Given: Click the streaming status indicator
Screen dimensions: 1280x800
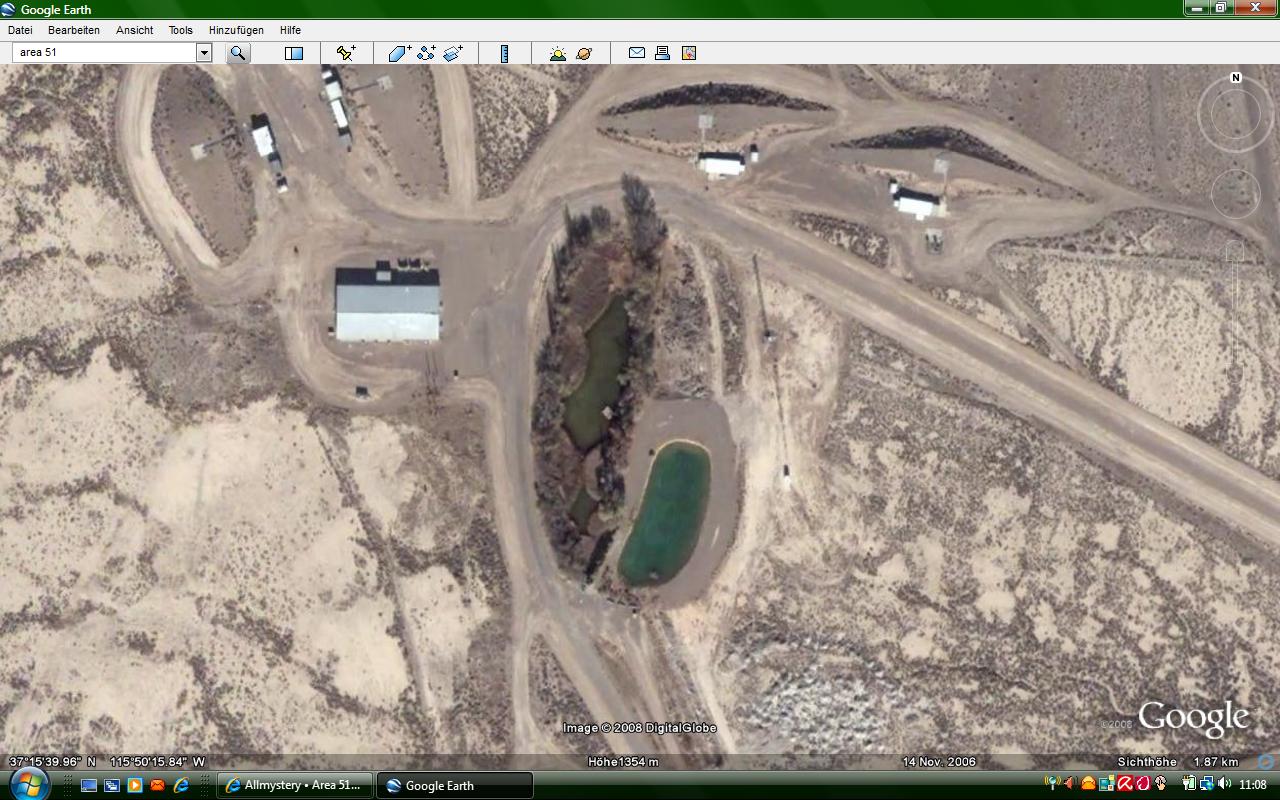Looking at the screenshot, I should point(1266,762).
